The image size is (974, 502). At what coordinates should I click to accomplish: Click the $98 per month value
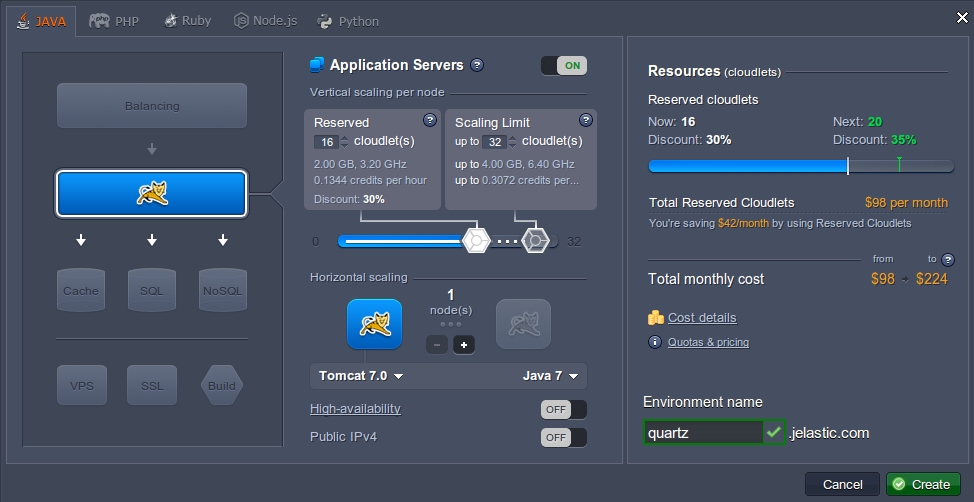906,203
